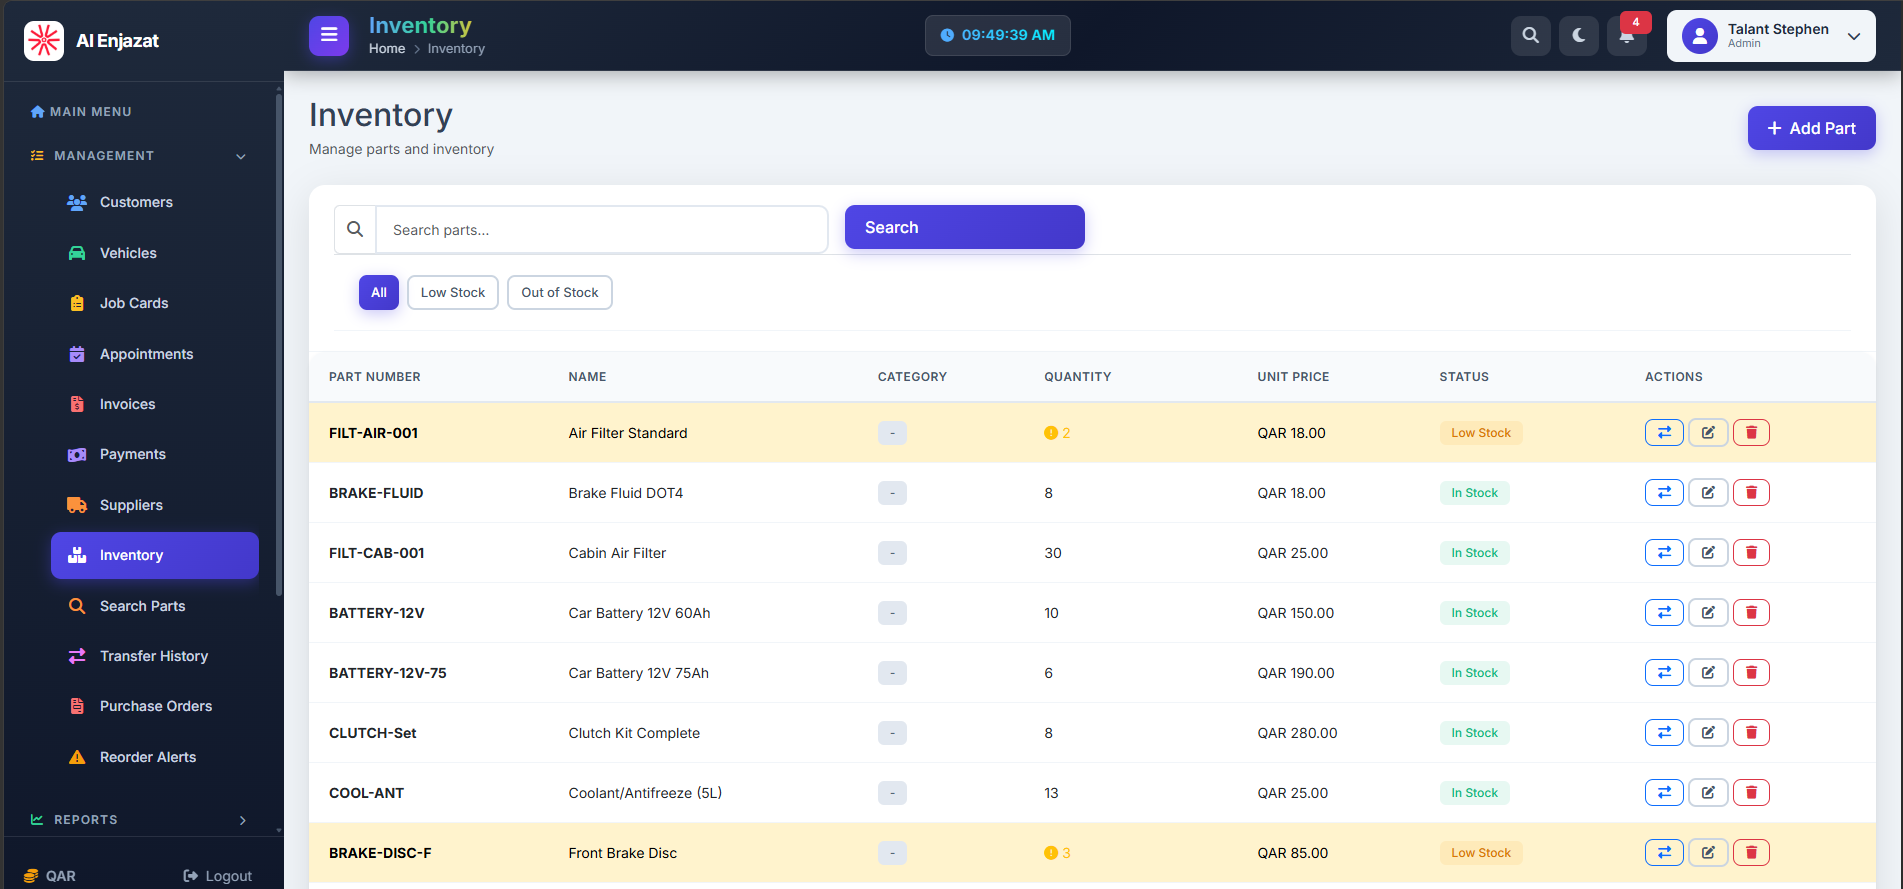
Task: Click the blue Search button
Action: tap(964, 227)
